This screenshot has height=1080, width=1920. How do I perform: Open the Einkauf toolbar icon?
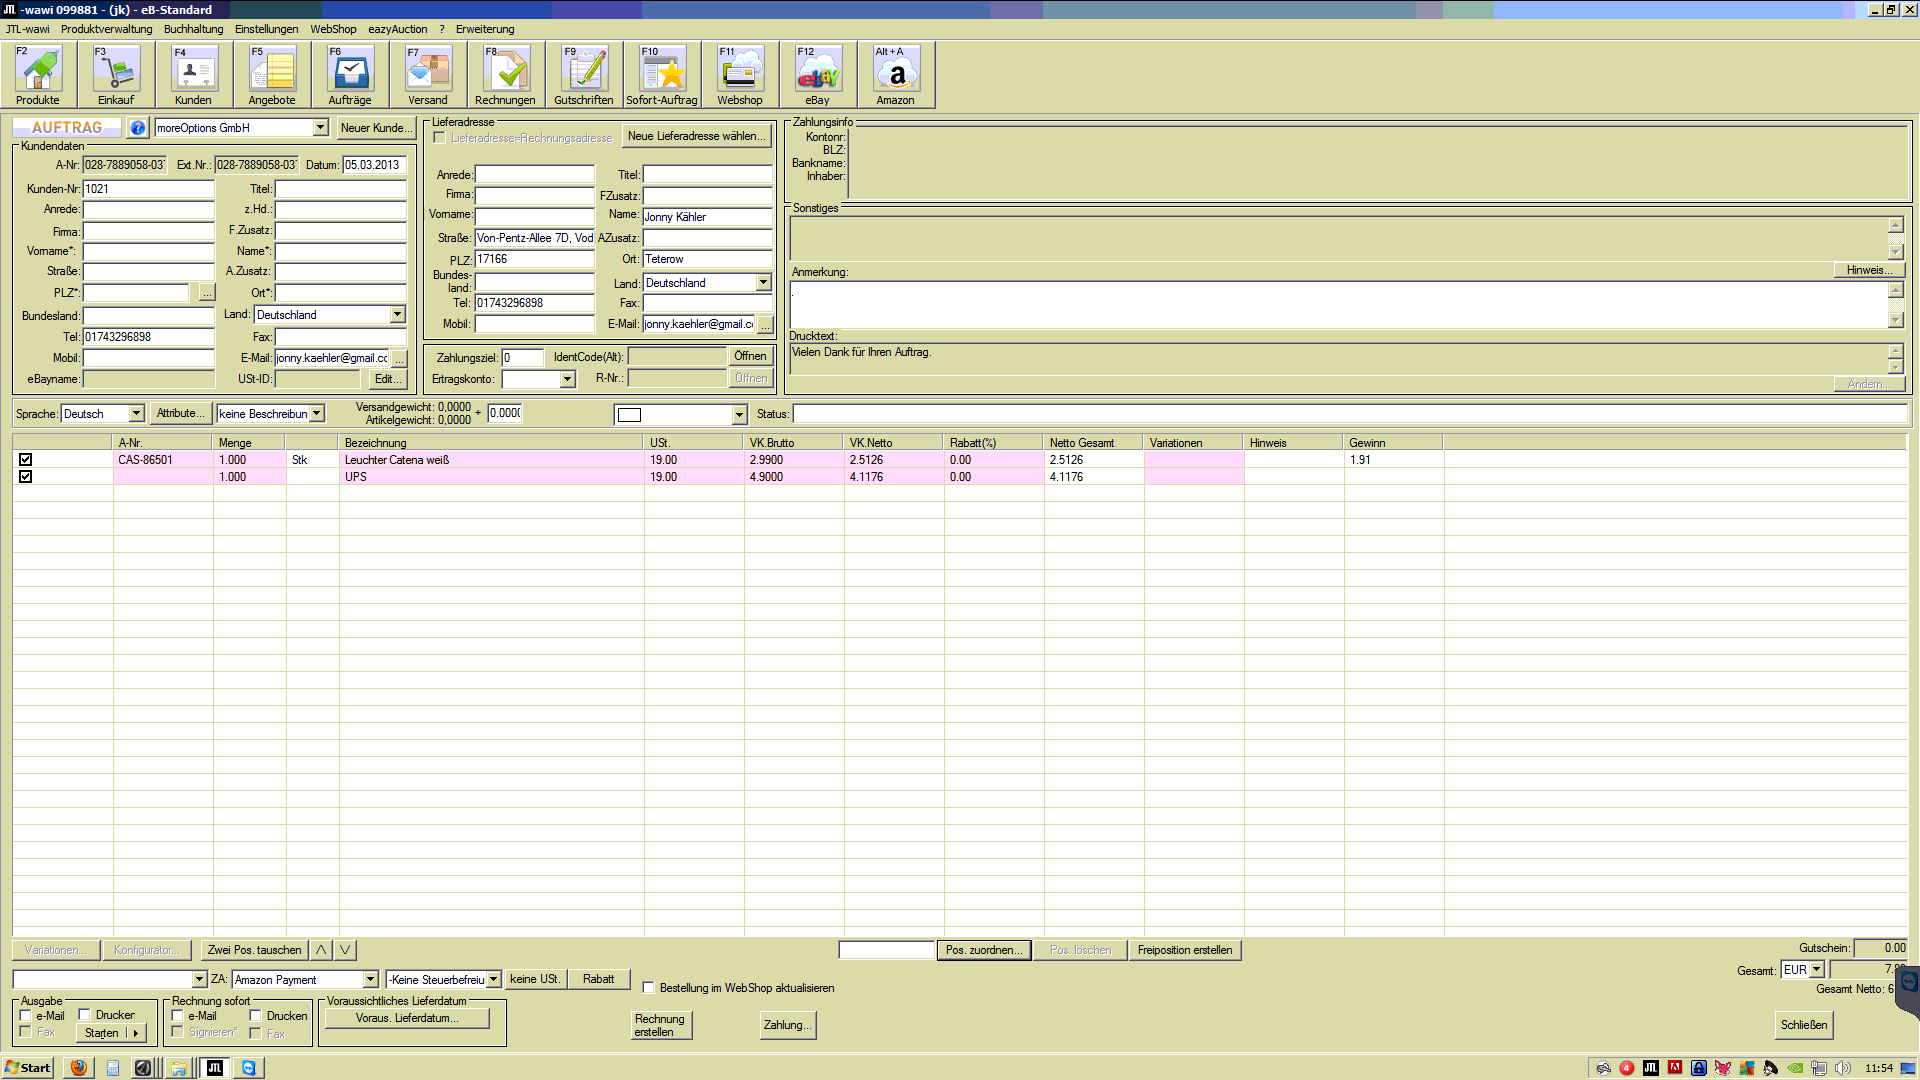116,75
